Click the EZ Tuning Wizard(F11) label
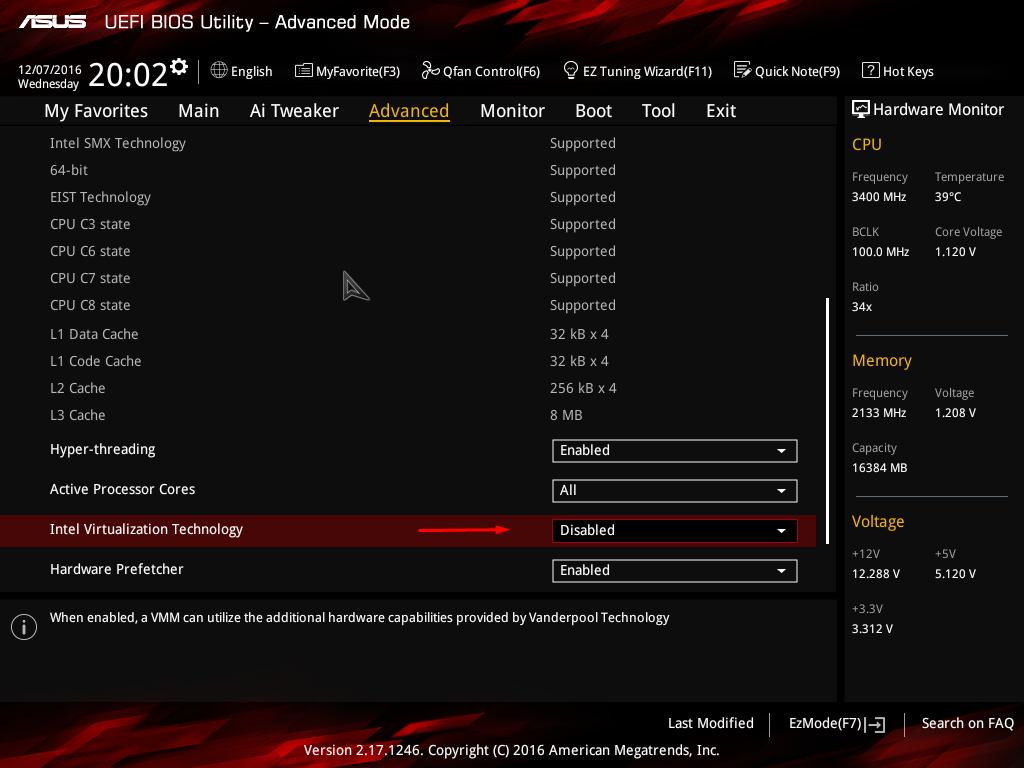Image resolution: width=1024 pixels, height=768 pixels. coord(647,71)
